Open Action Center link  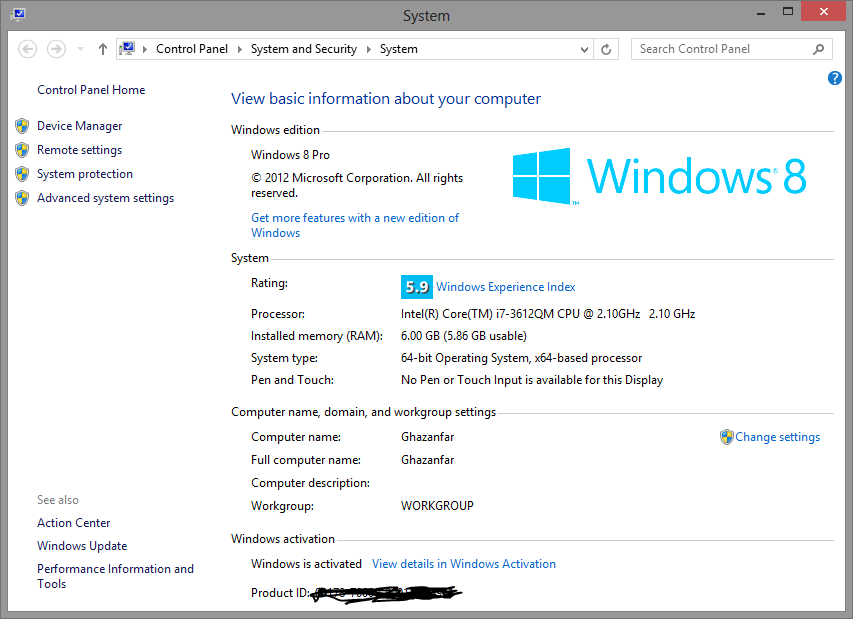pos(73,523)
